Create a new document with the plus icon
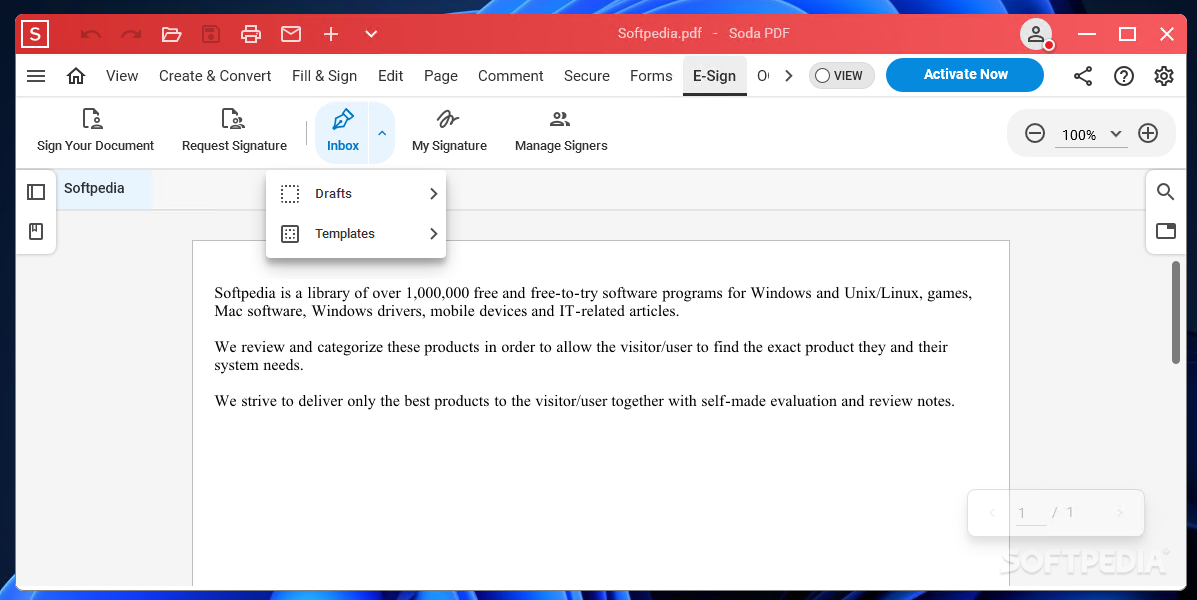The height and width of the screenshot is (600, 1197). (x=331, y=34)
